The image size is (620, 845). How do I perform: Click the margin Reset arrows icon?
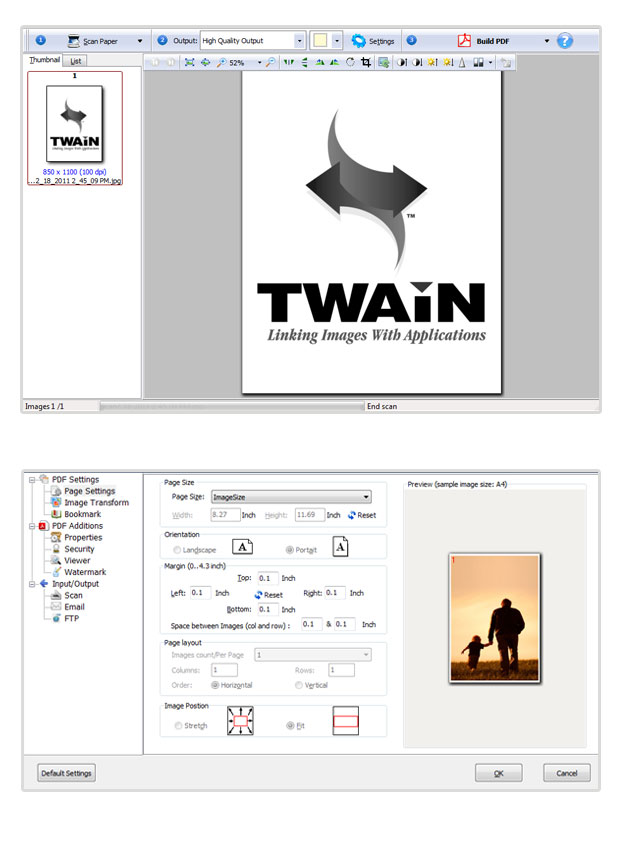pyautogui.click(x=258, y=595)
